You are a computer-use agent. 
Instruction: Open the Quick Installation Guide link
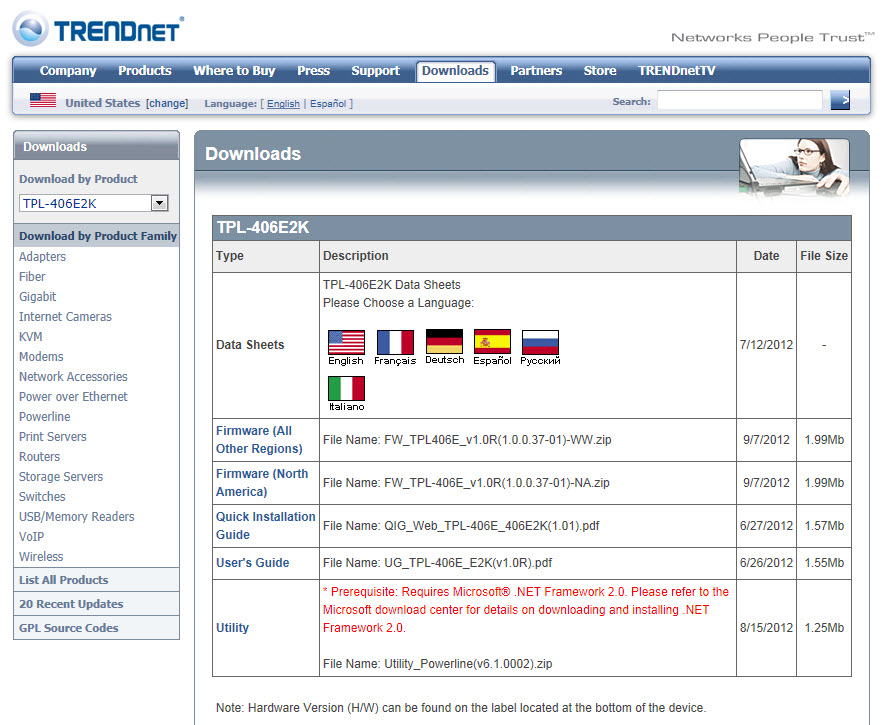pyautogui.click(x=266, y=526)
